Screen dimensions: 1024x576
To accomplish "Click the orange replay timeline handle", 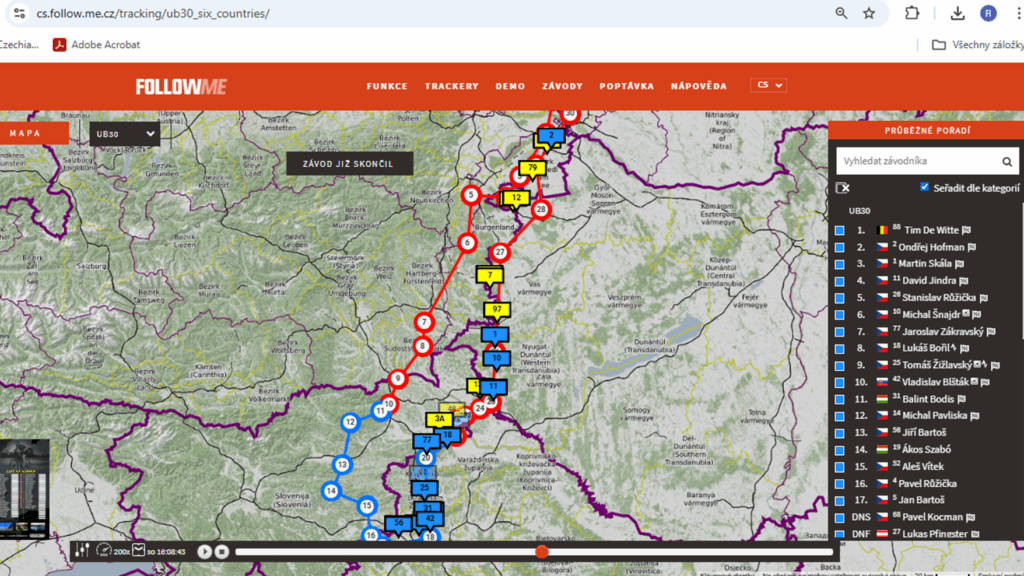I will click(x=541, y=552).
